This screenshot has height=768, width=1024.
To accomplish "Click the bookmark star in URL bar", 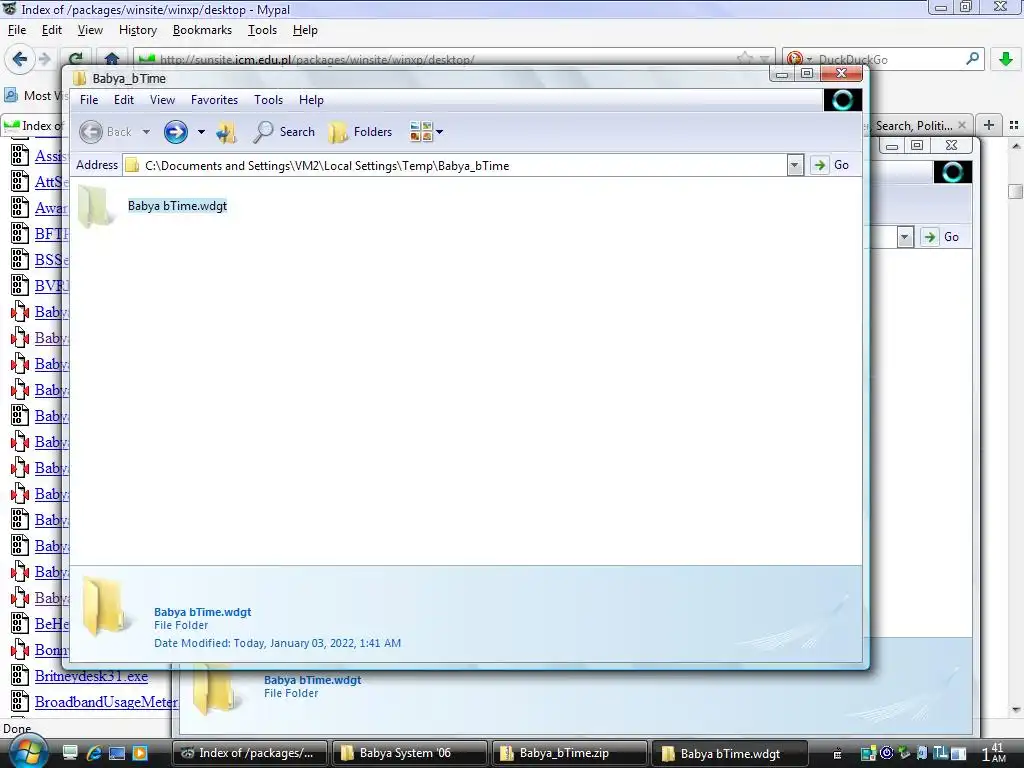I will pyautogui.click(x=744, y=59).
